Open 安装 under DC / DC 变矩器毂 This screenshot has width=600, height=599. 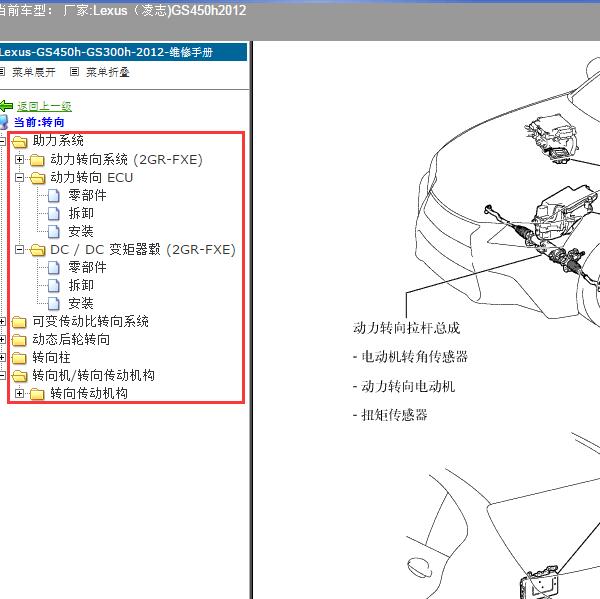point(81,304)
